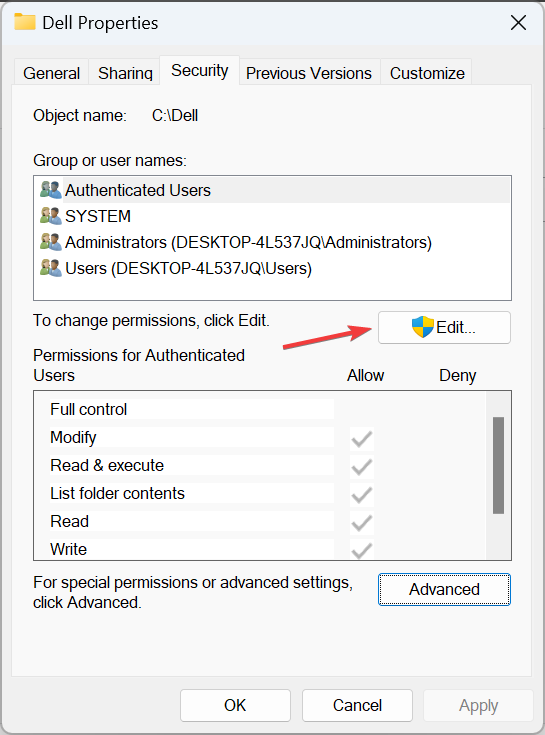Click the UAC shield icon on Edit
545x735 pixels.
[x=423, y=327]
